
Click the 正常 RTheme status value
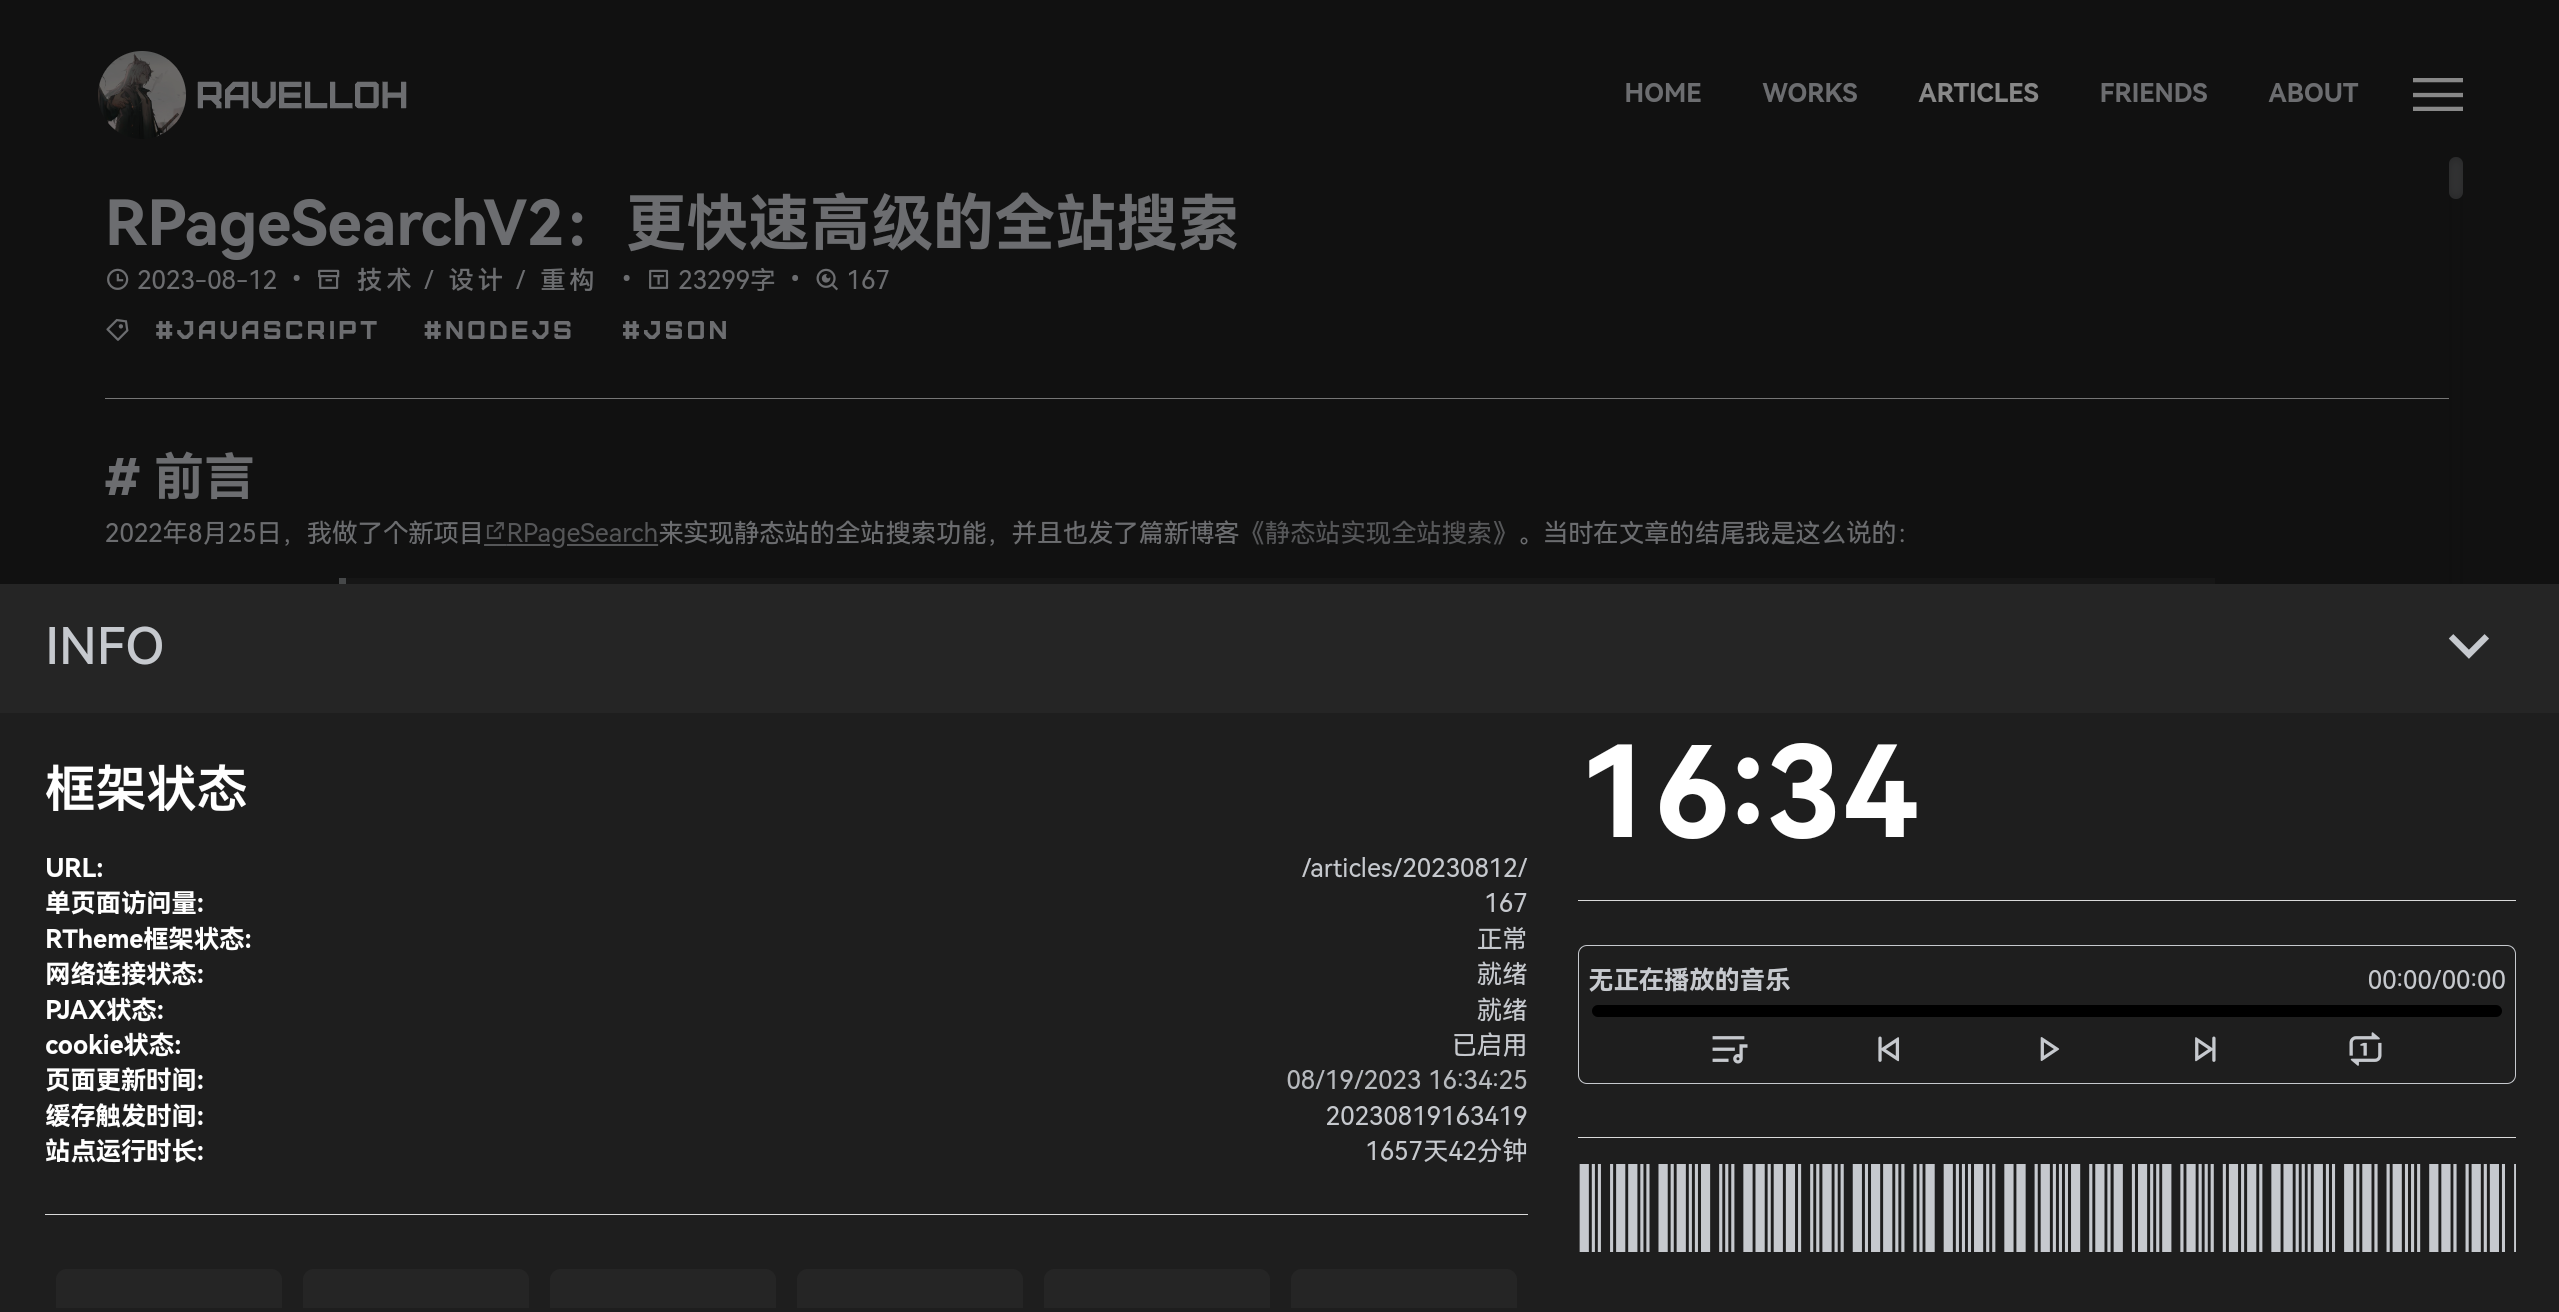point(1502,939)
